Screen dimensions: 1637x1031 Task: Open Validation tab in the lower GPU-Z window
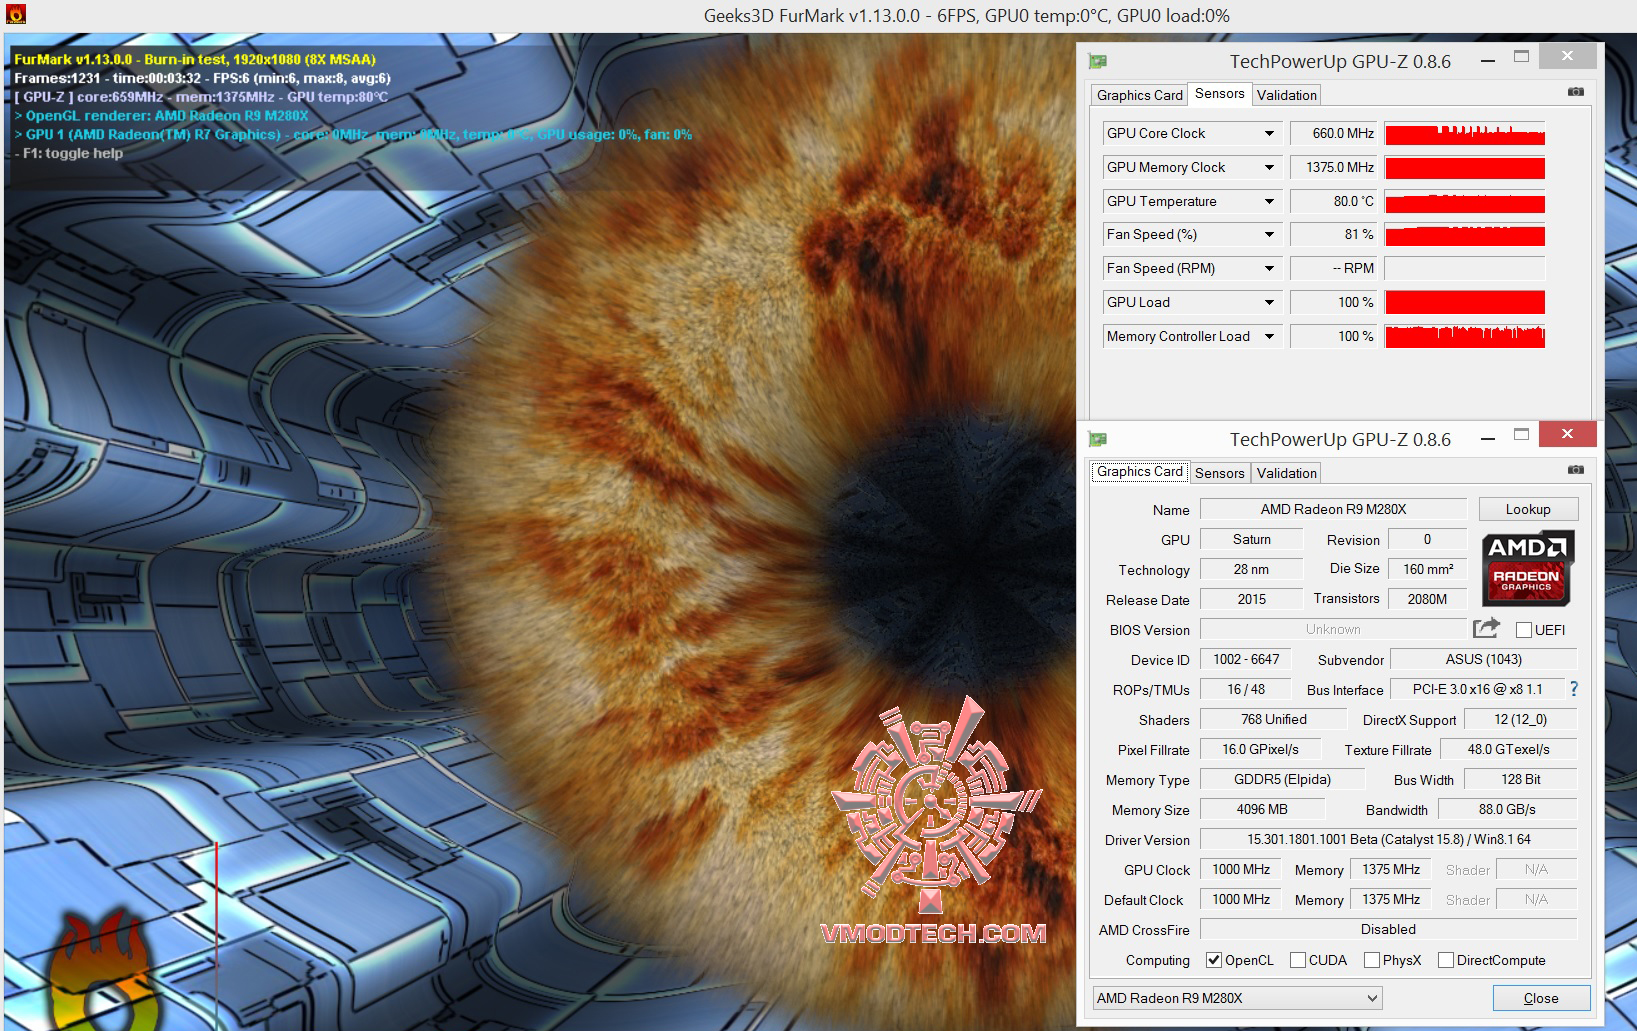coord(1286,473)
